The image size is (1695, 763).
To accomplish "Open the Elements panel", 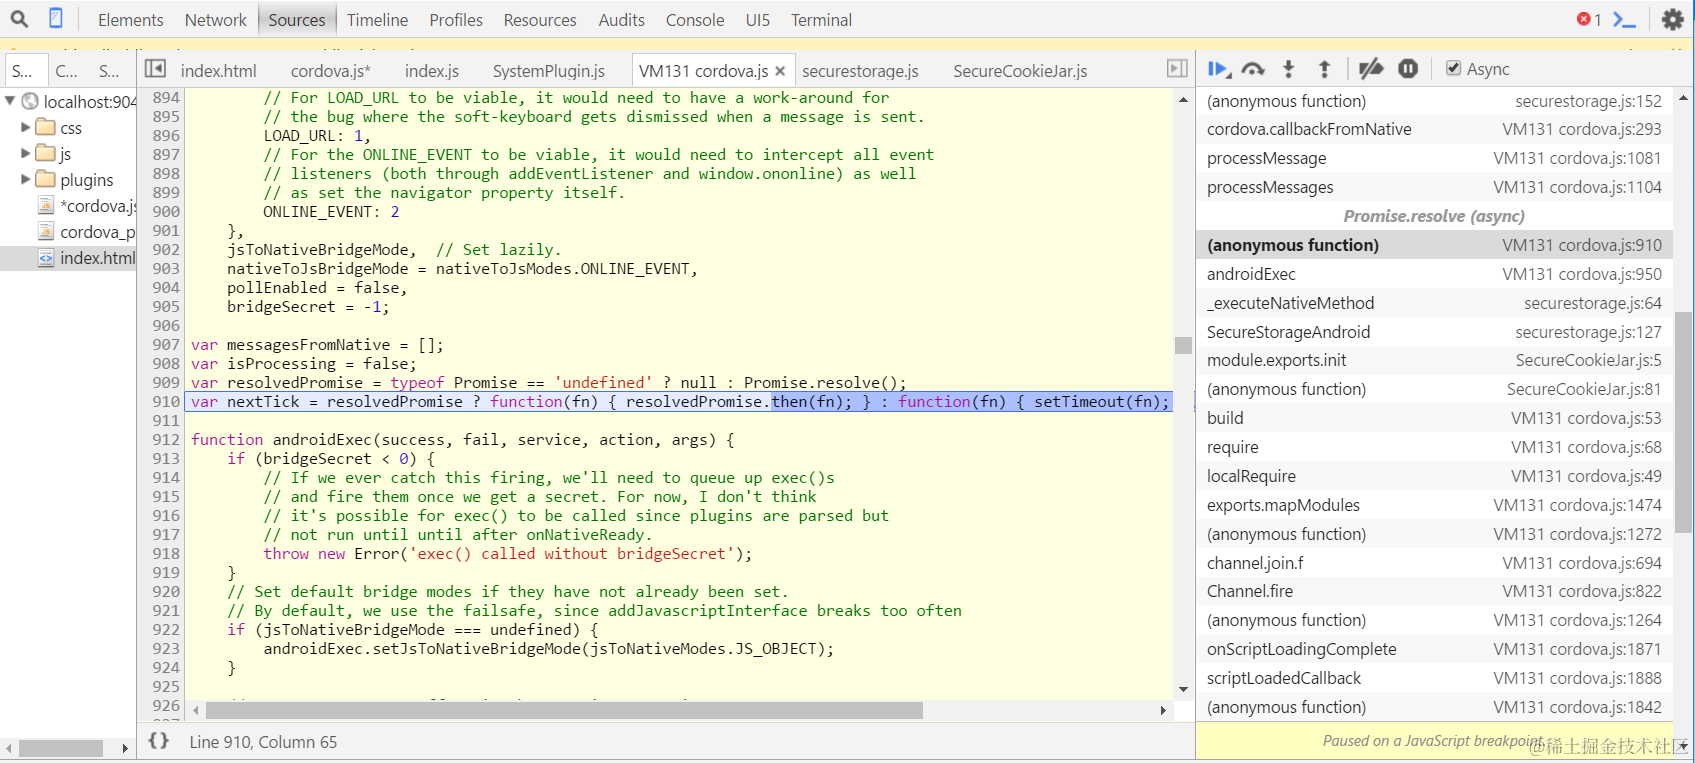I will [130, 20].
